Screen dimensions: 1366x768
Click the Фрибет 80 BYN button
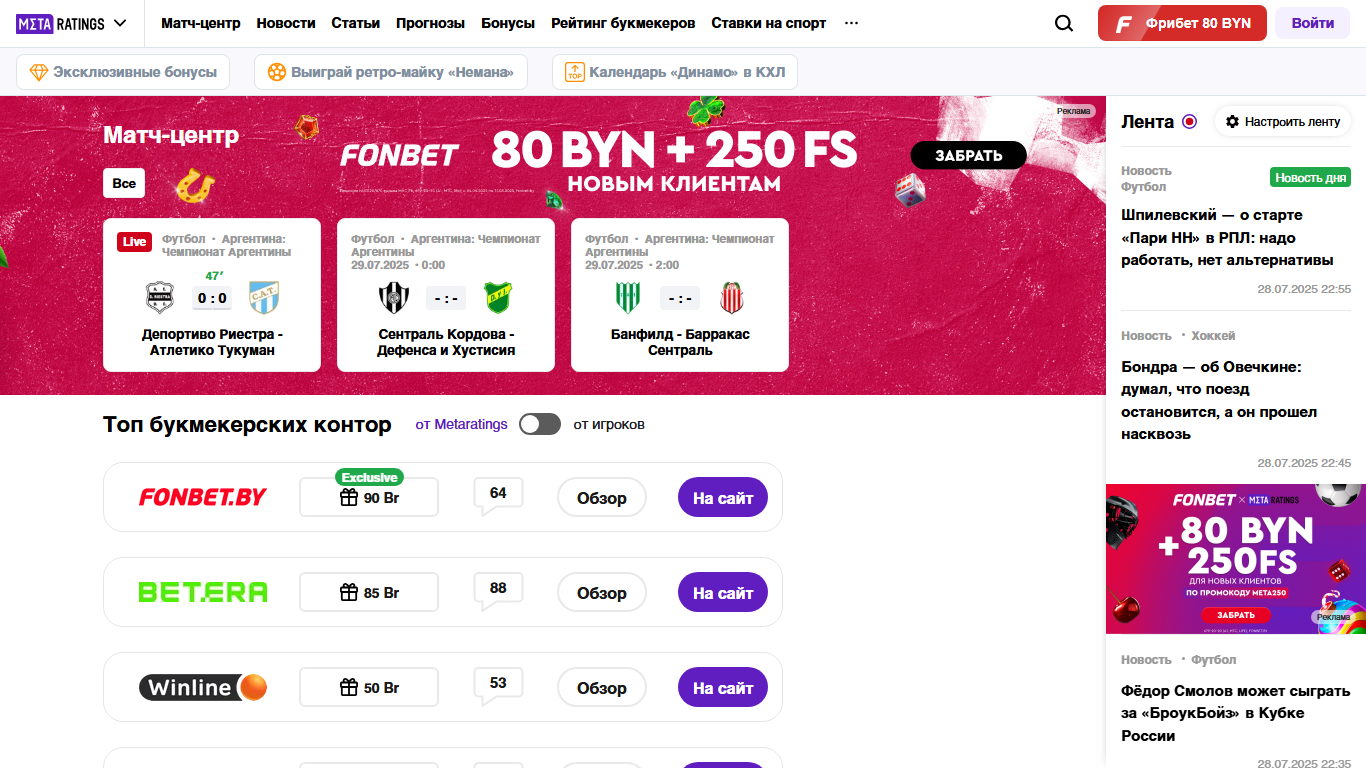[1182, 23]
